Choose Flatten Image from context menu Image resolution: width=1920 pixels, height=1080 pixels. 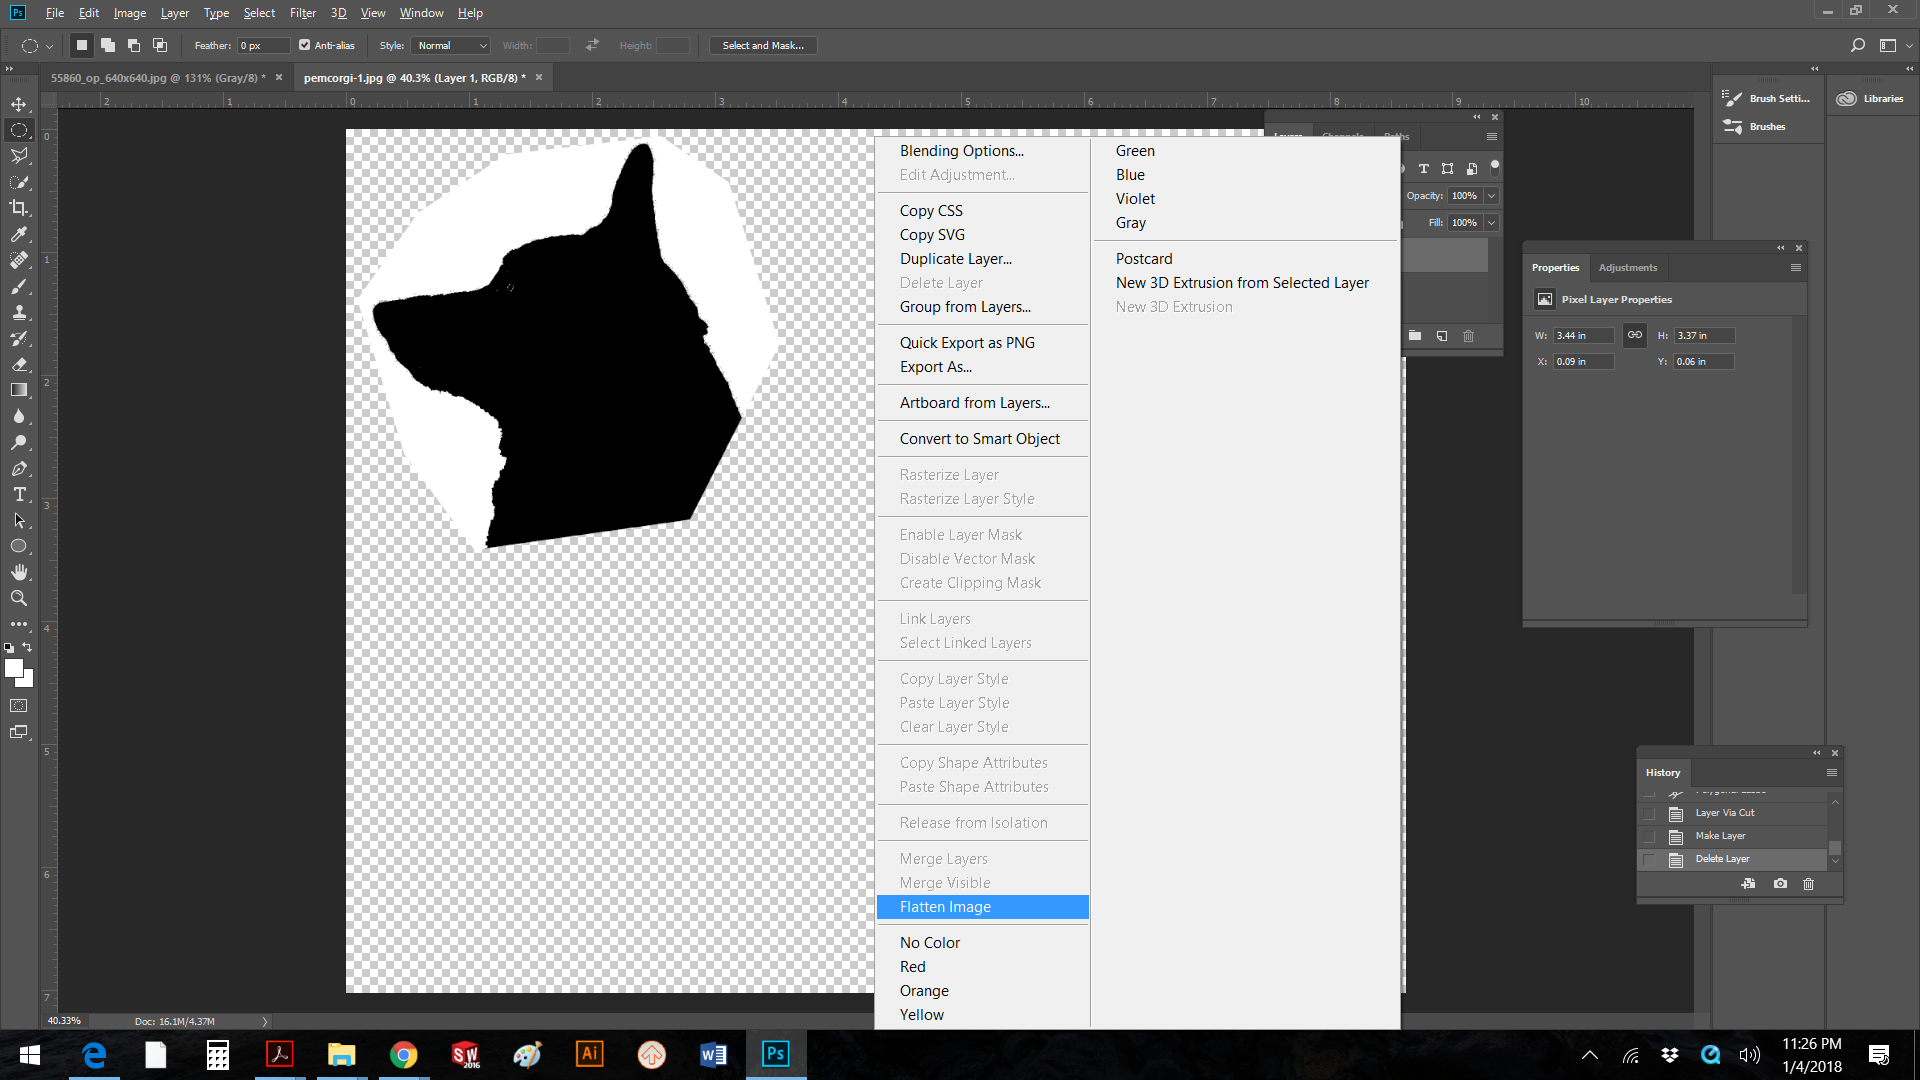(x=945, y=907)
